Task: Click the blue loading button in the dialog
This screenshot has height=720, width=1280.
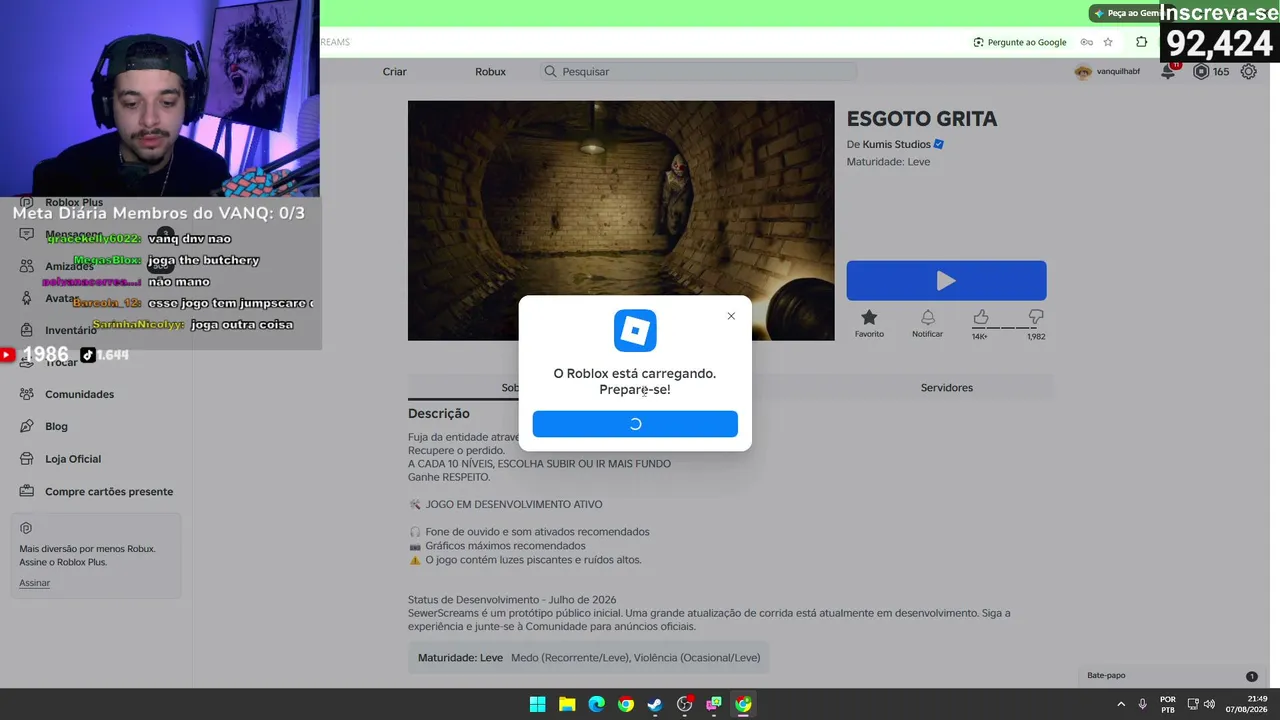Action: pos(635,424)
